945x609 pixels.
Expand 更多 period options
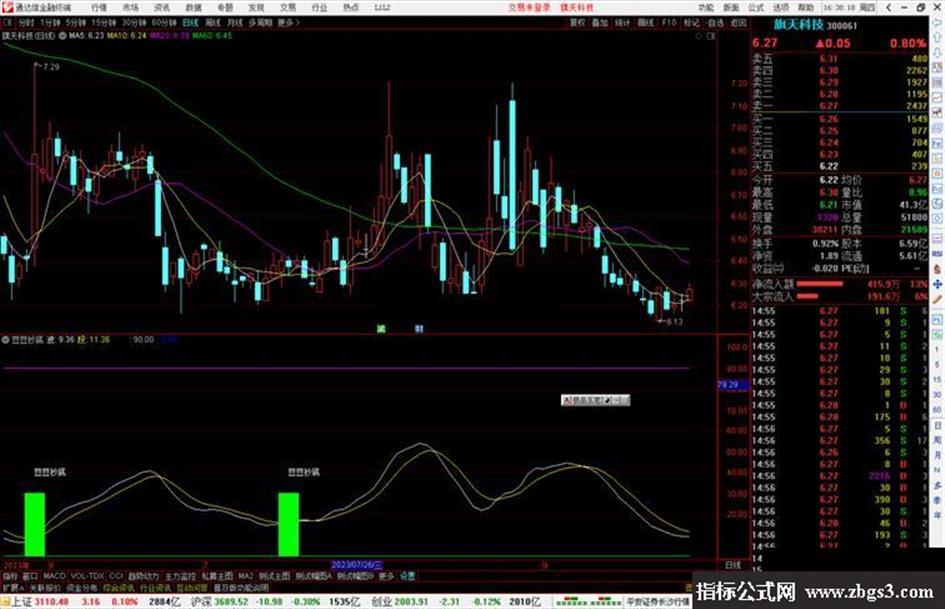tap(288, 22)
